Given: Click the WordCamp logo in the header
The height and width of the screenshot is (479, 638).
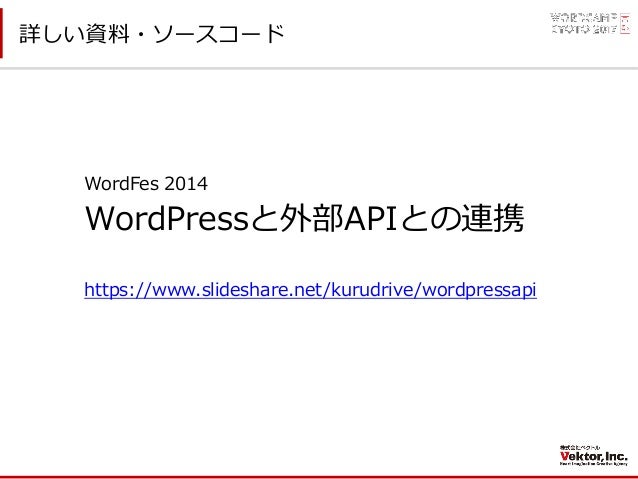Looking at the screenshot, I should tap(590, 23).
